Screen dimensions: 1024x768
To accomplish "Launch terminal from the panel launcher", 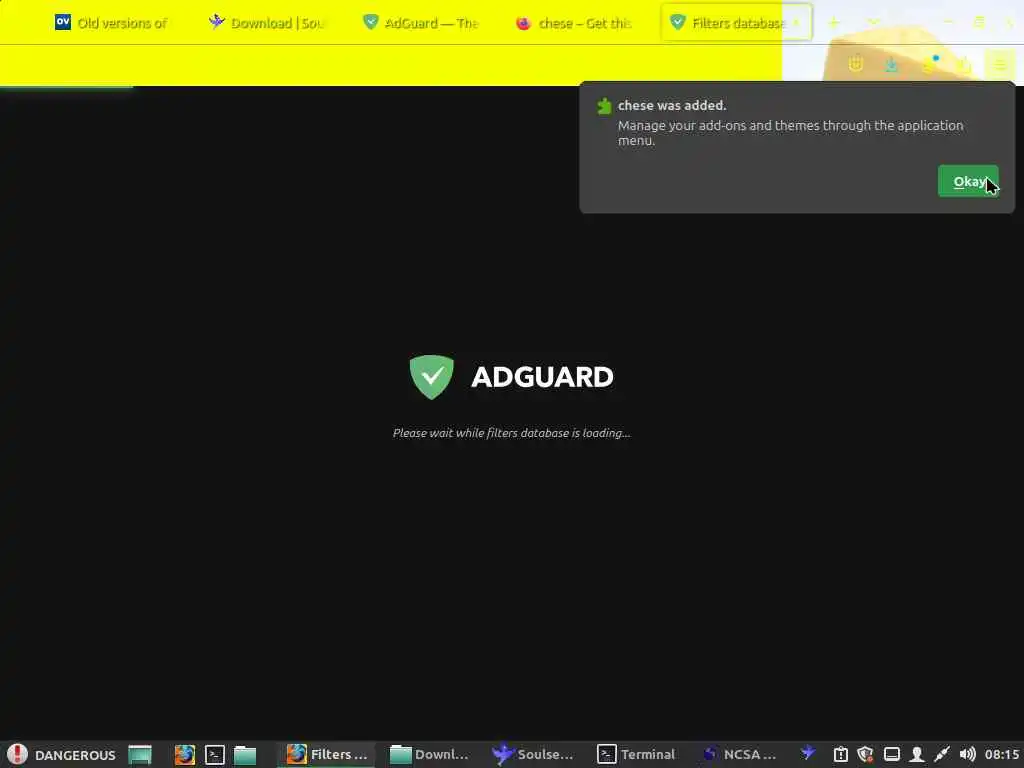I will coord(215,754).
